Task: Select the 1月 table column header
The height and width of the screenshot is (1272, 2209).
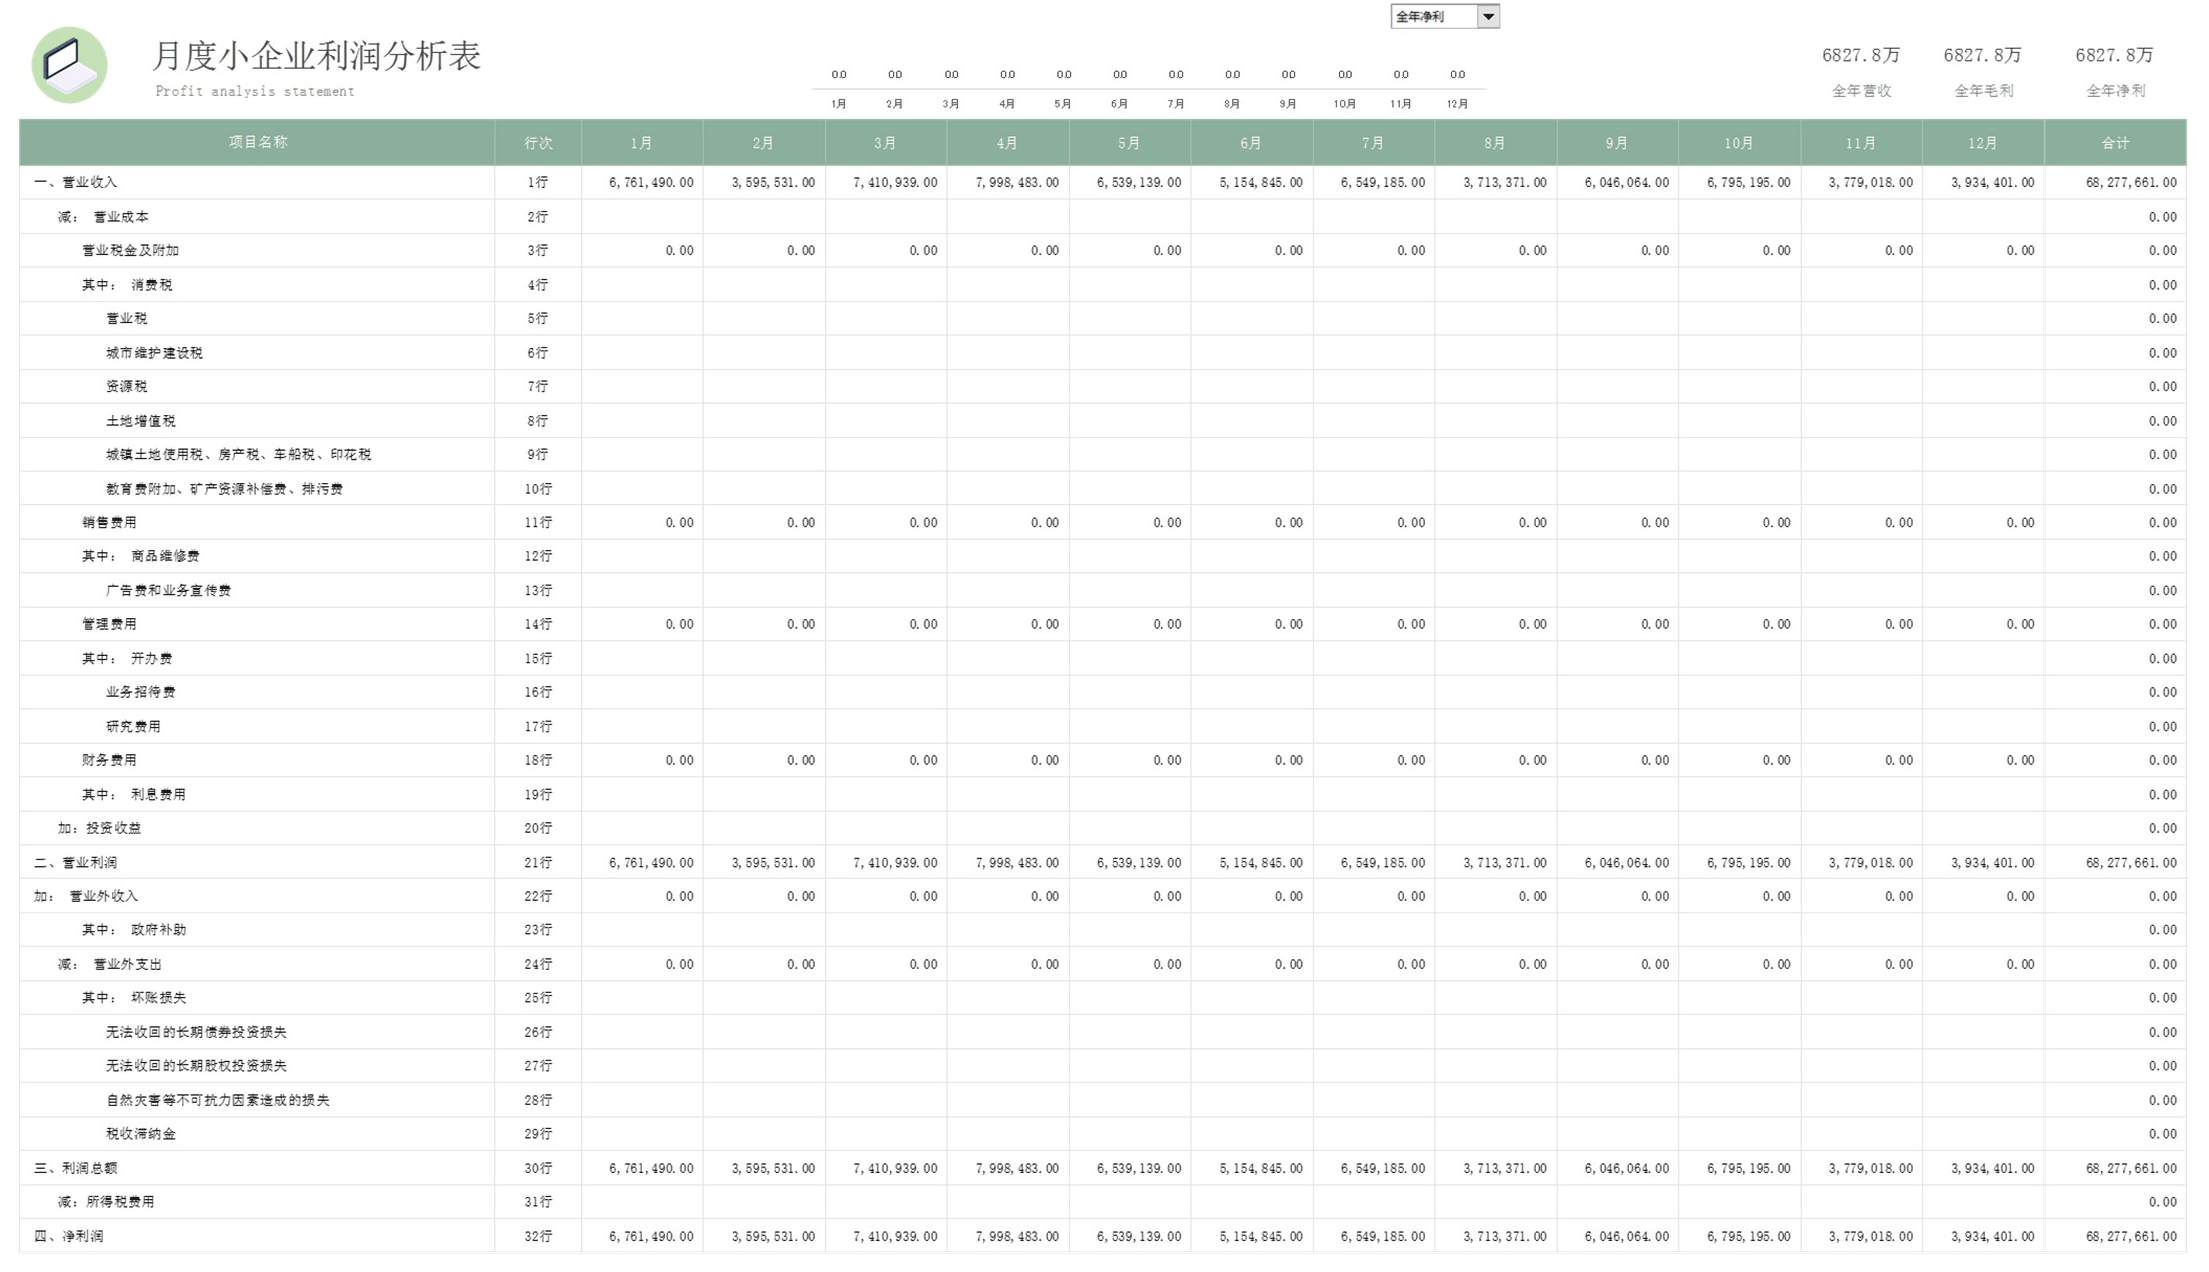Action: tap(642, 143)
